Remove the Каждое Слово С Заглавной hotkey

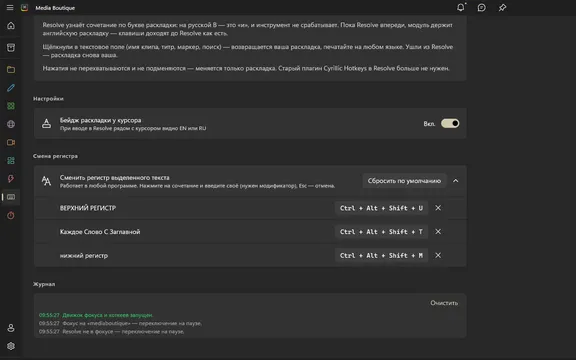(x=438, y=232)
